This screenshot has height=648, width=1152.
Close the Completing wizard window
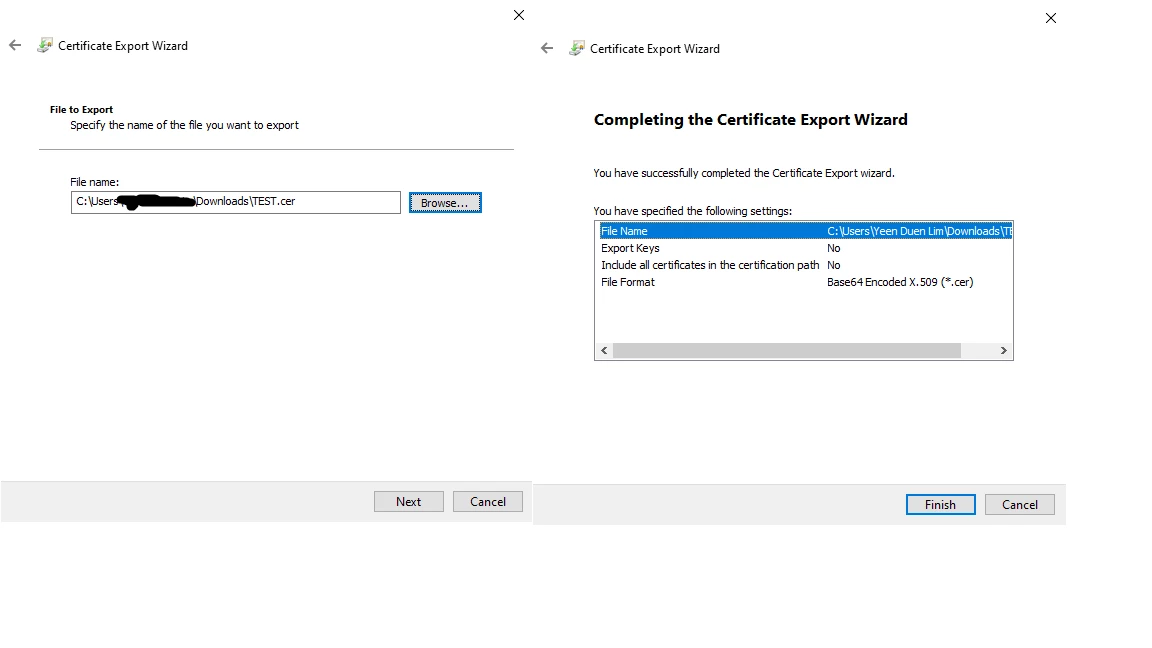[x=1051, y=18]
